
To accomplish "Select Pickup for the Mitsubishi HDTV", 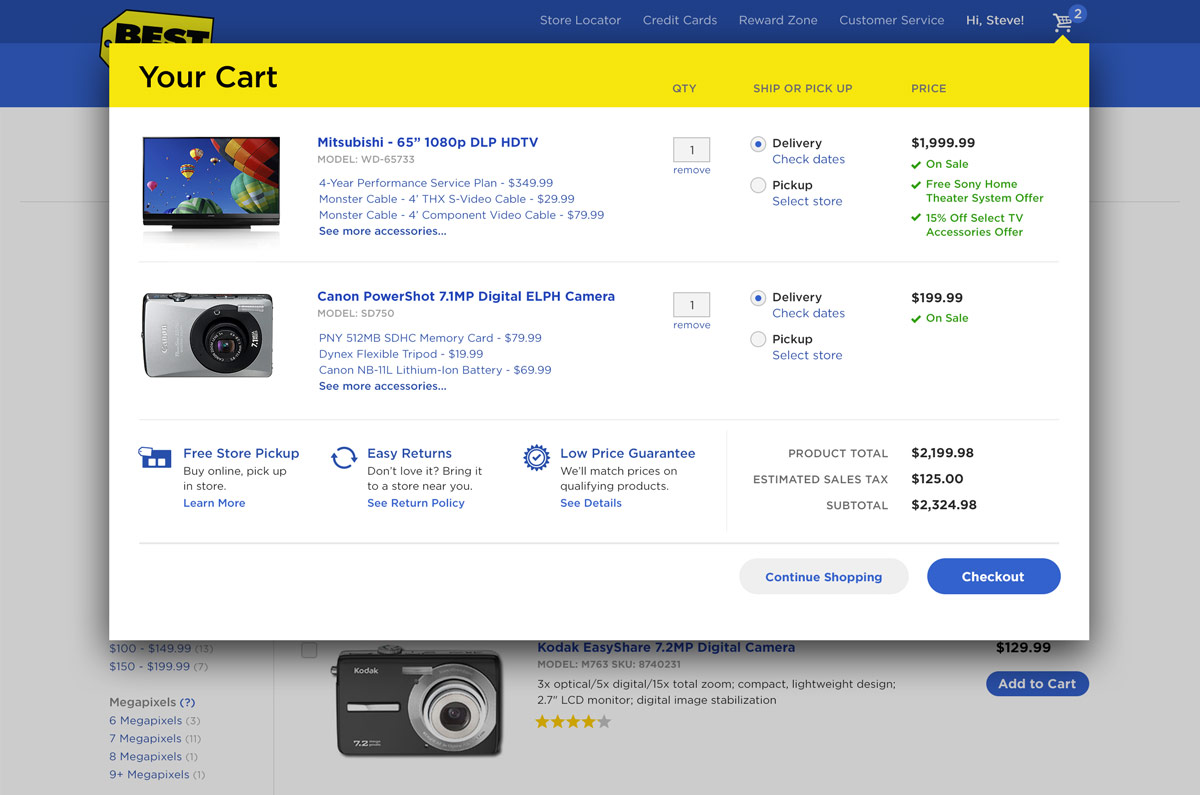I will (x=757, y=185).
